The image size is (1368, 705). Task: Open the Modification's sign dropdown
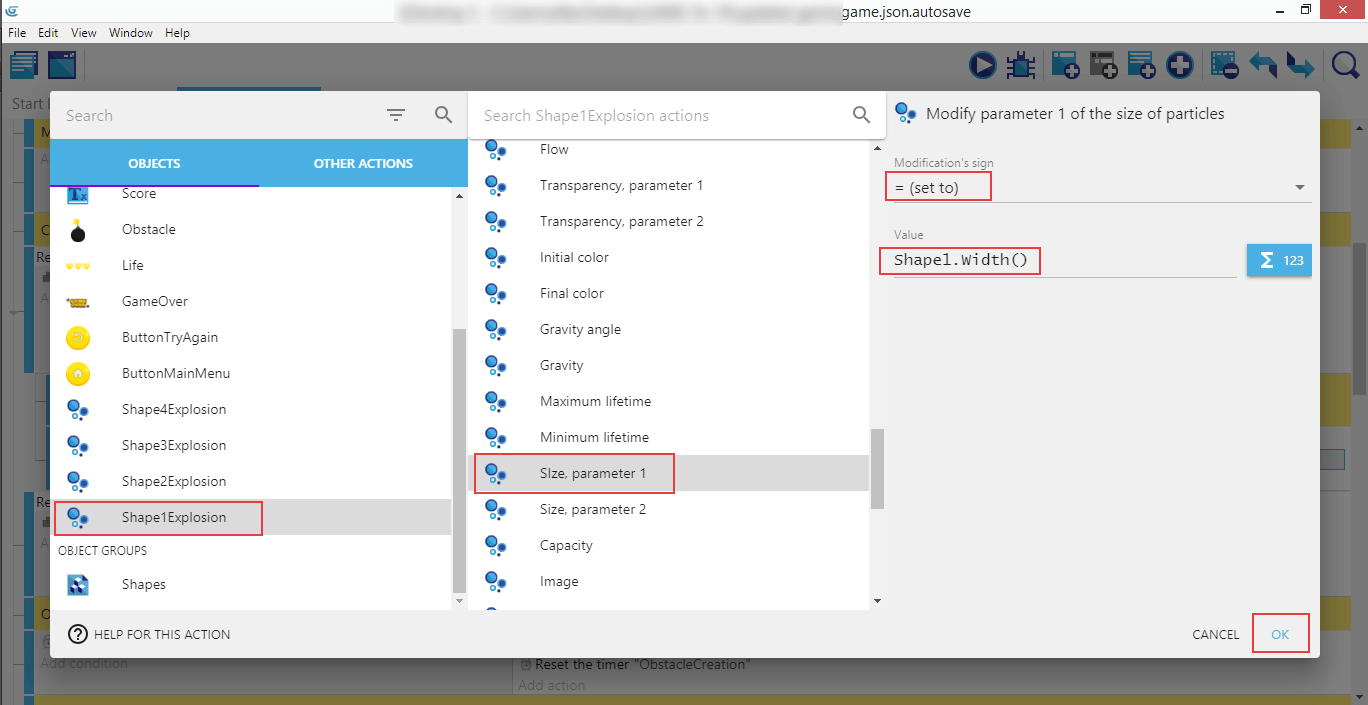click(x=1100, y=188)
